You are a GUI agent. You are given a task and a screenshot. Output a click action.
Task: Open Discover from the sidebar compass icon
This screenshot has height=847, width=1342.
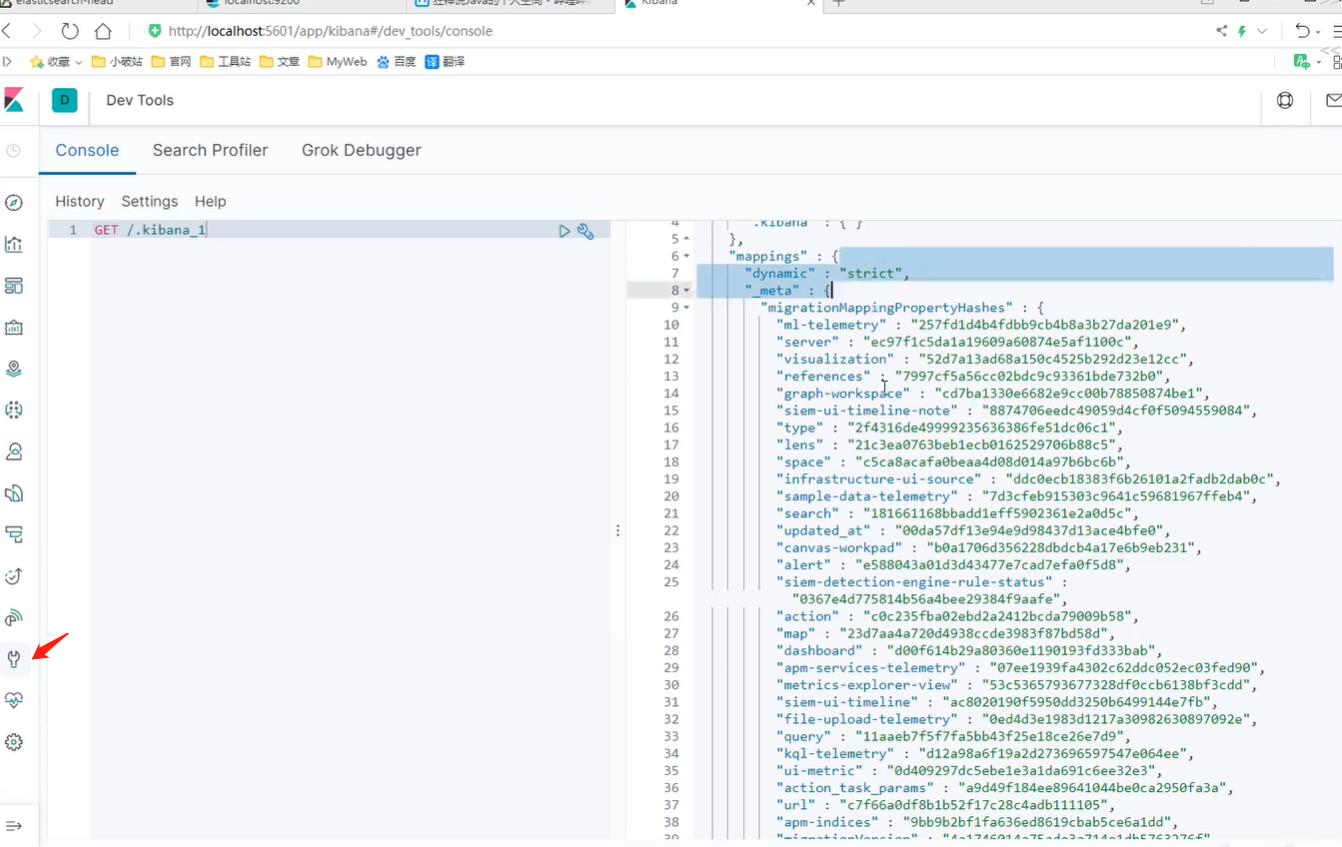(14, 203)
